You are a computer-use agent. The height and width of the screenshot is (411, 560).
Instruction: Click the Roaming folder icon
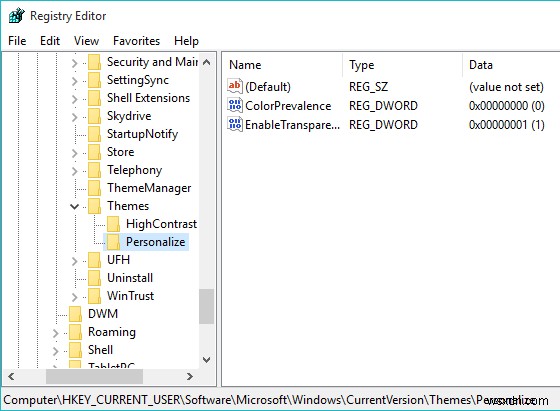pyautogui.click(x=76, y=332)
